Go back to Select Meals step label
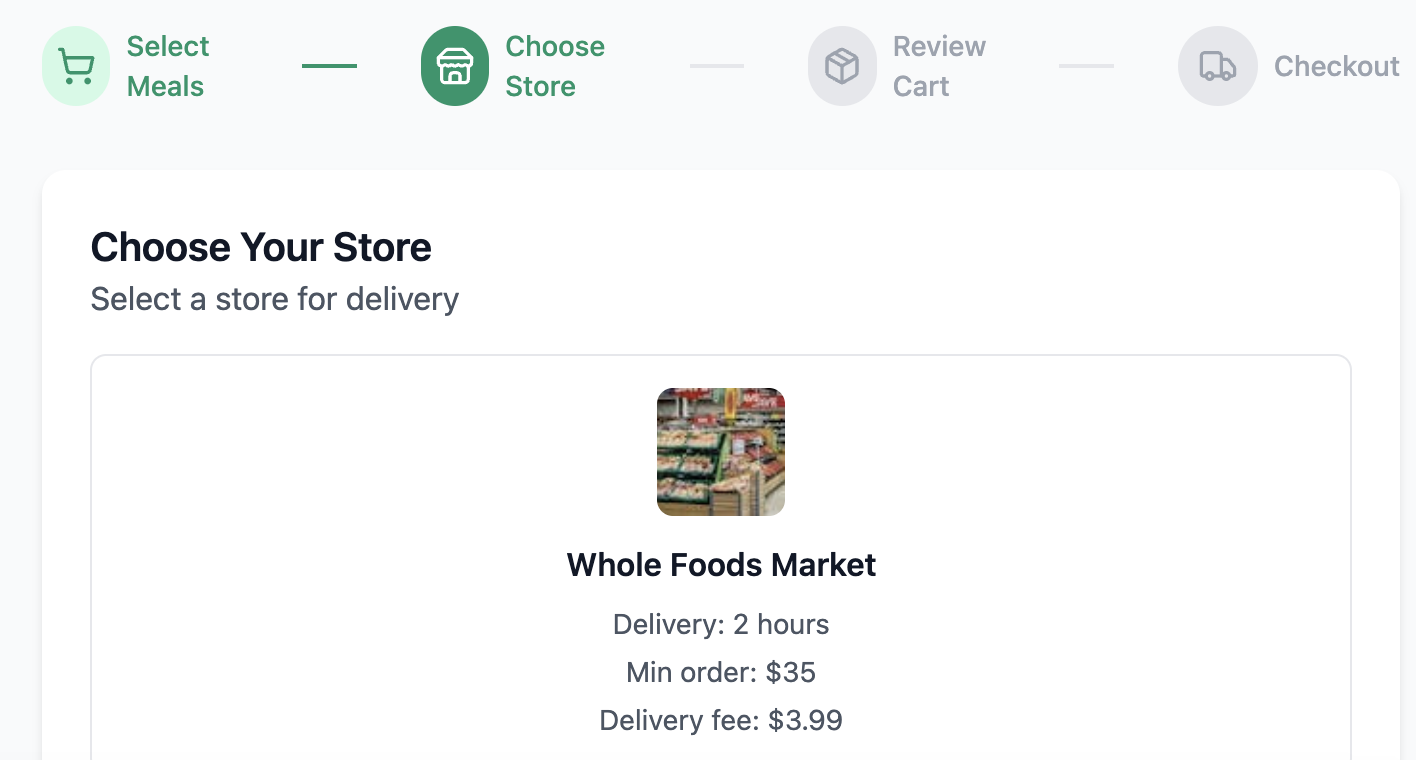This screenshot has width=1416, height=760. 167,66
